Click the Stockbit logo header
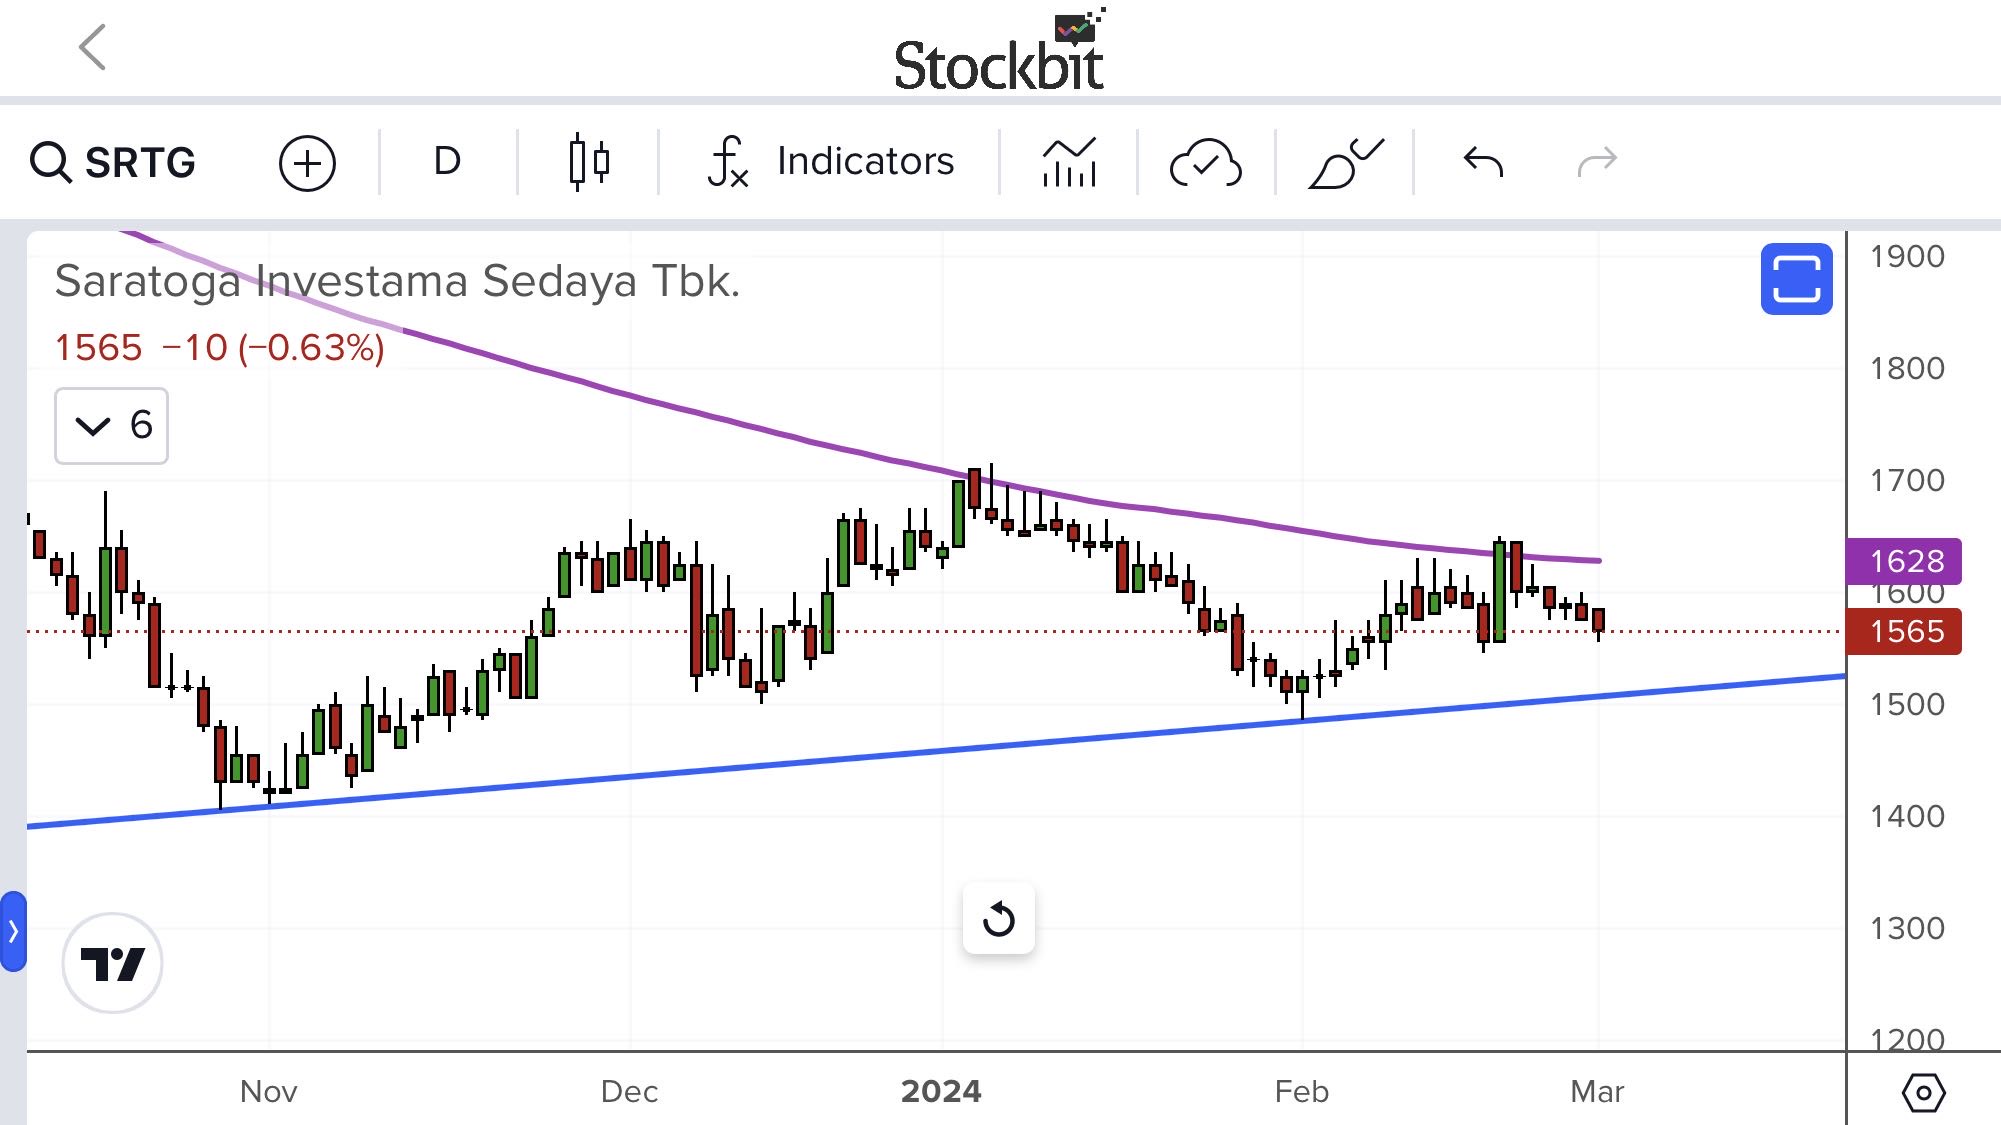This screenshot has height=1125, width=2001. click(999, 55)
